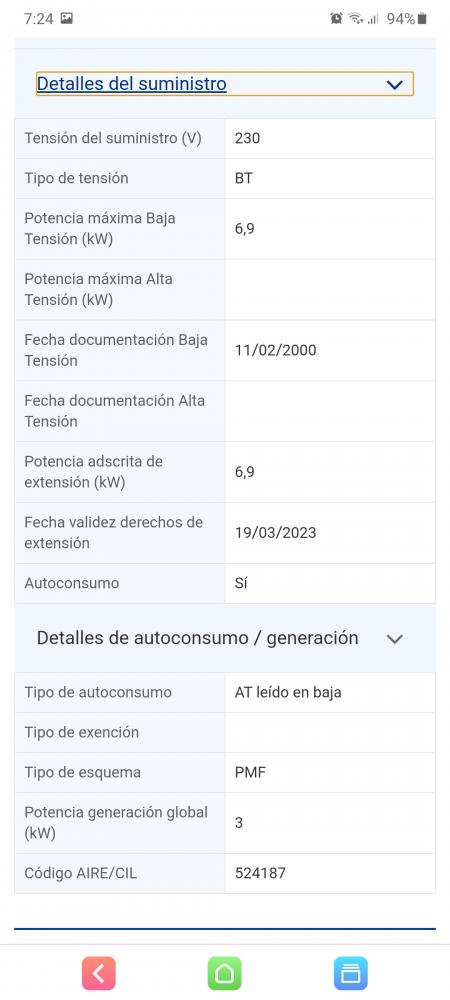The height and width of the screenshot is (1000, 450).
Task: Tap the Wi-Fi status icon
Action: tap(355, 18)
